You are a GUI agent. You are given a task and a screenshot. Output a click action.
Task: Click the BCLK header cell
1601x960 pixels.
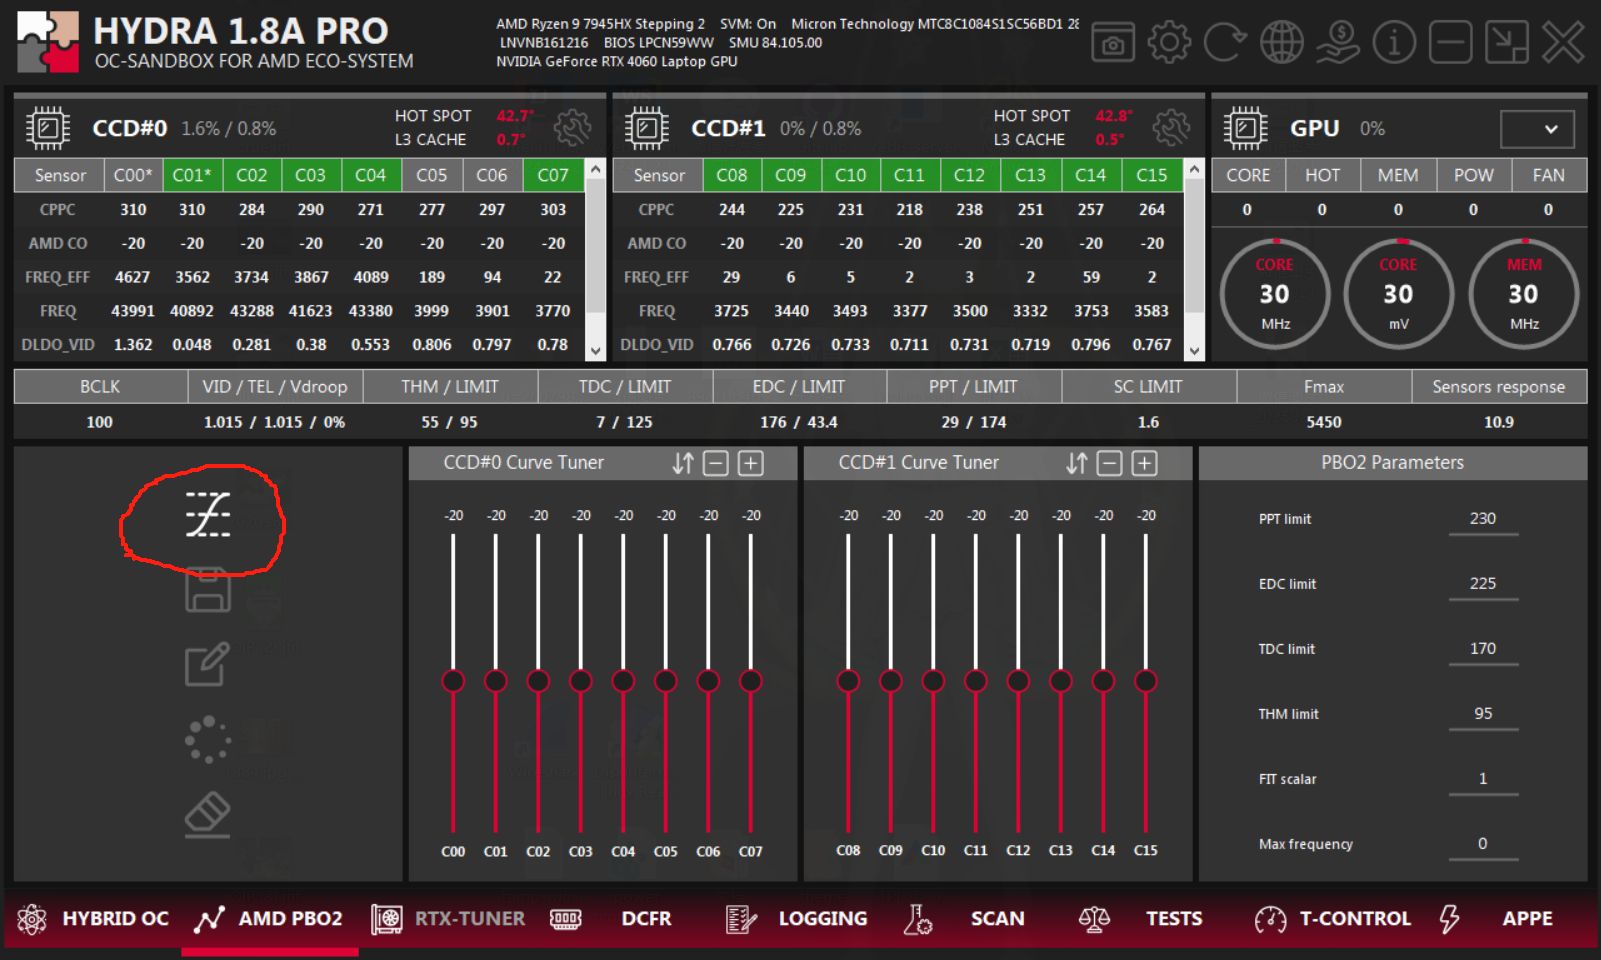pos(100,387)
